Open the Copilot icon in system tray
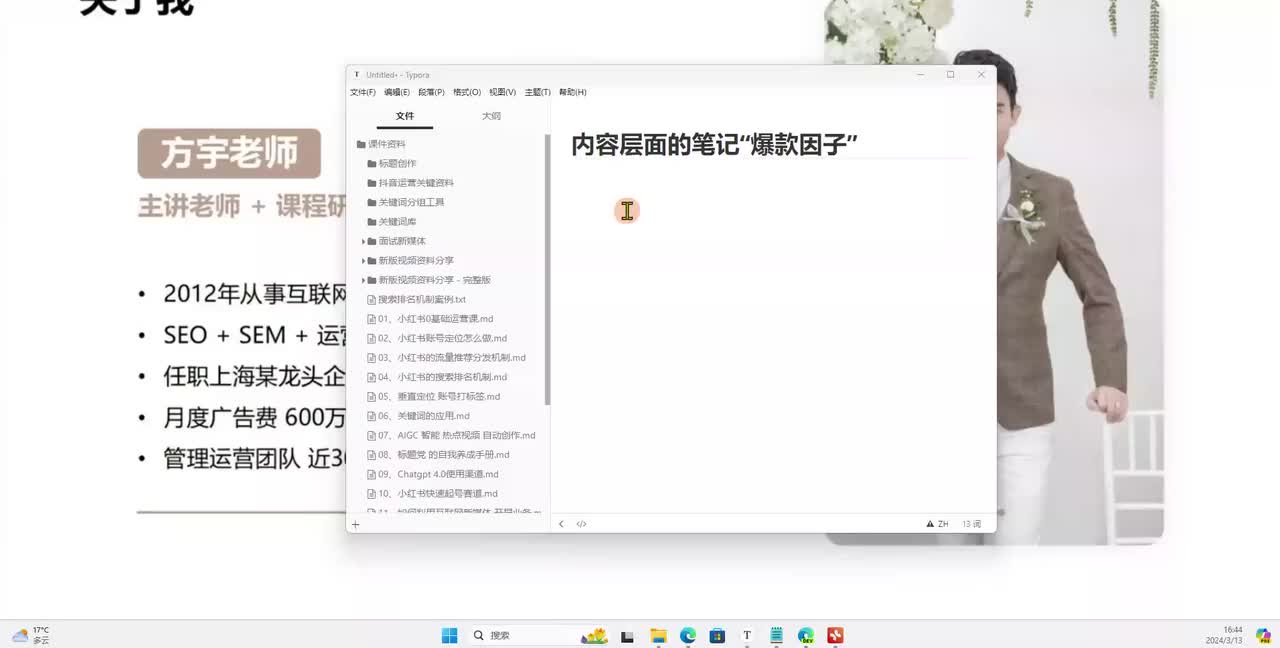 pyautogui.click(x=1263, y=635)
